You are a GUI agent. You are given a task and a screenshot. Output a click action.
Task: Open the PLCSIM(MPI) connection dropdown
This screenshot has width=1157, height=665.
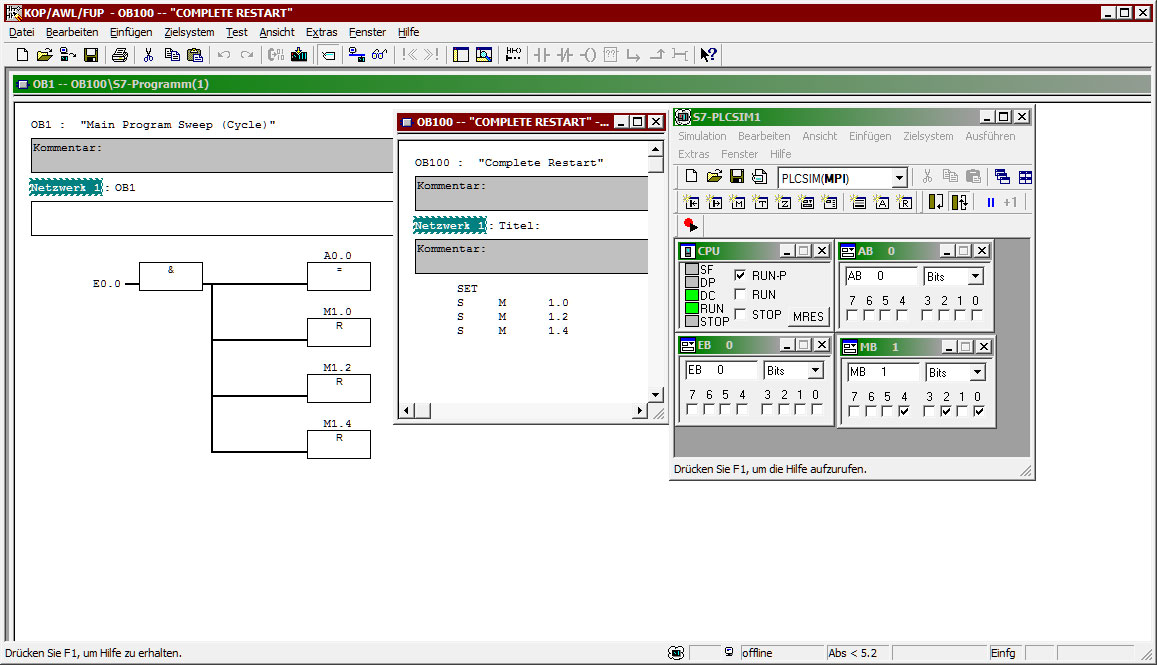[899, 178]
